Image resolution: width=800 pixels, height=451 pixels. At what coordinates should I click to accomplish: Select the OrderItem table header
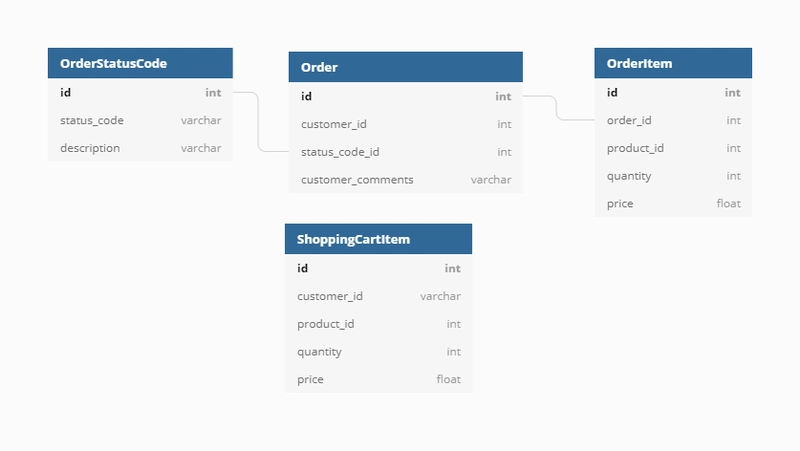[673, 63]
